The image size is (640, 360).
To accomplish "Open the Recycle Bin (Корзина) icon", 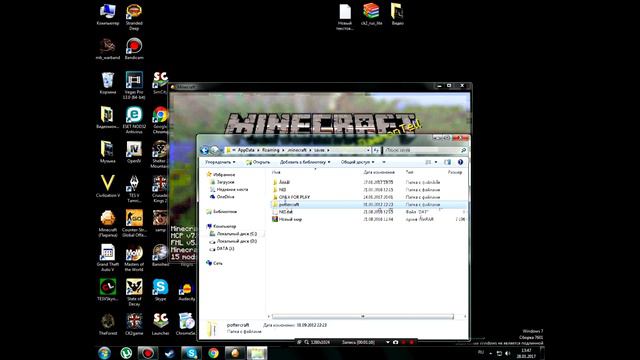I will pos(108,83).
